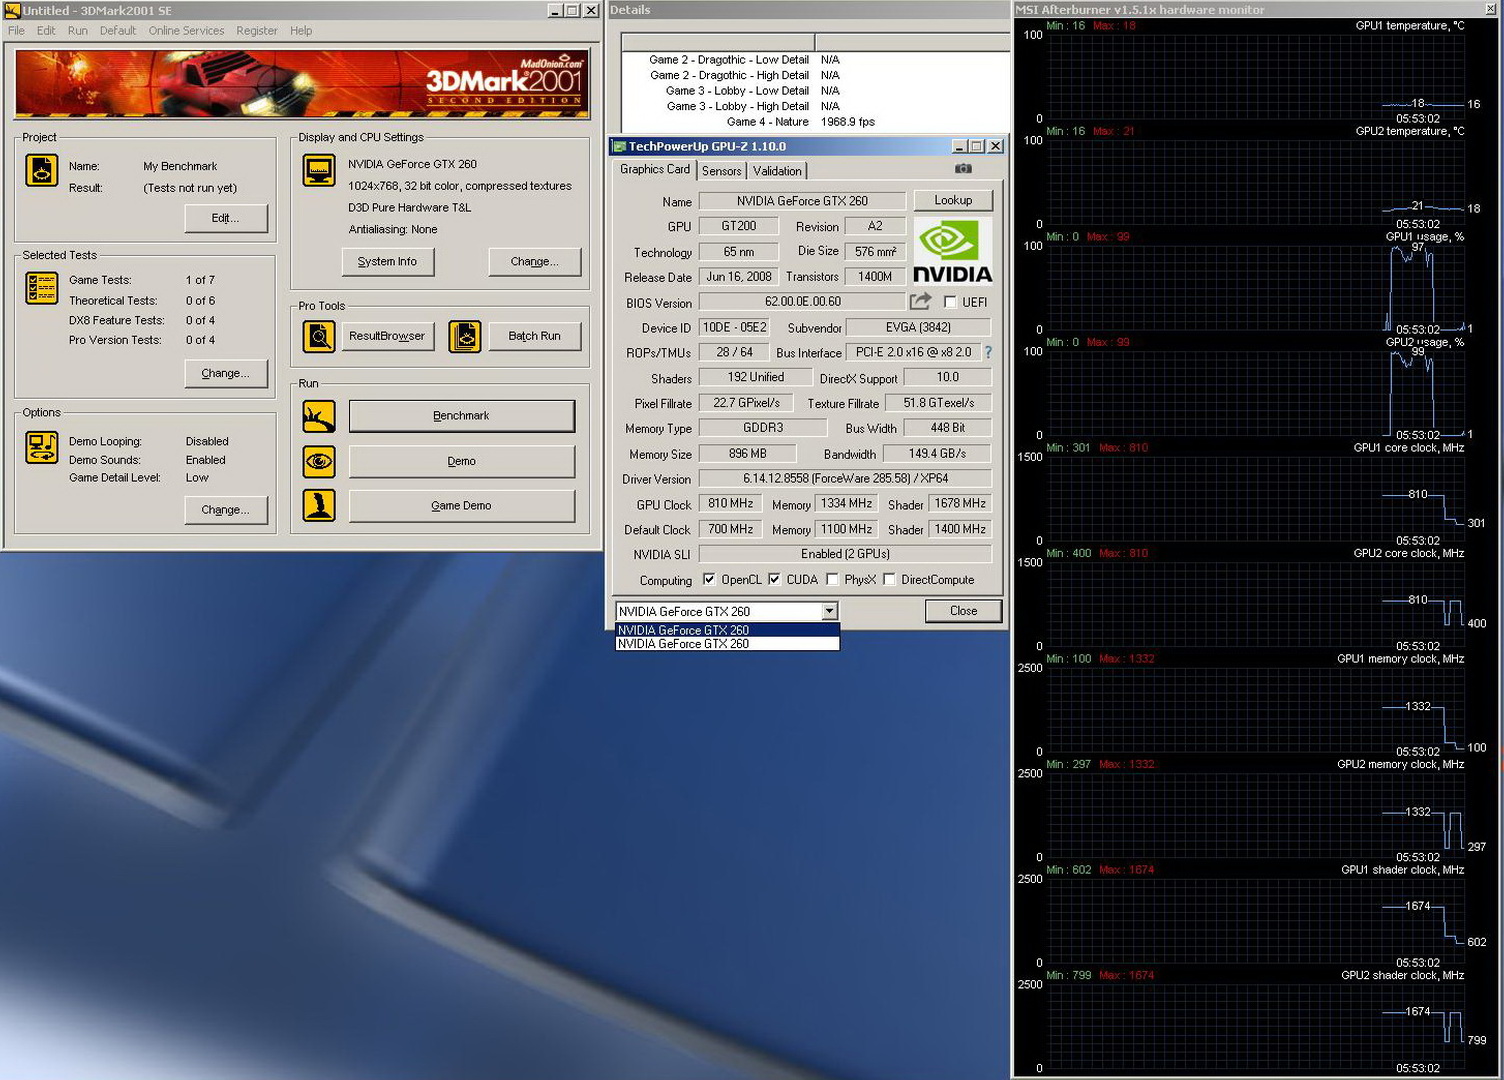
Task: Click the Selected Tests checklist icon
Action: tap(42, 289)
